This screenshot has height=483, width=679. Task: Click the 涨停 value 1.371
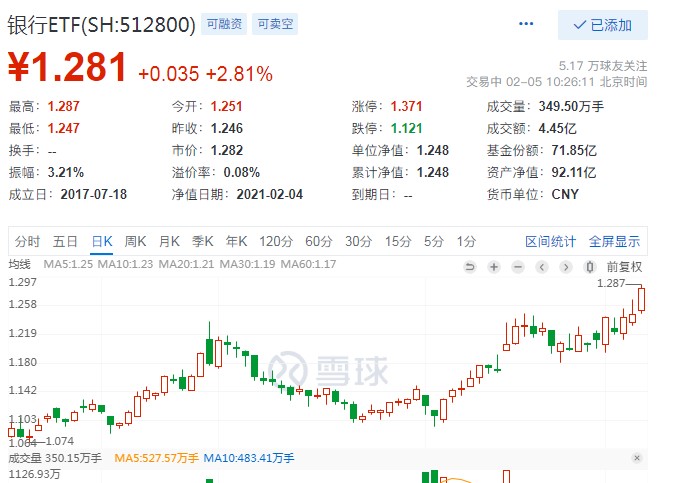coord(406,106)
